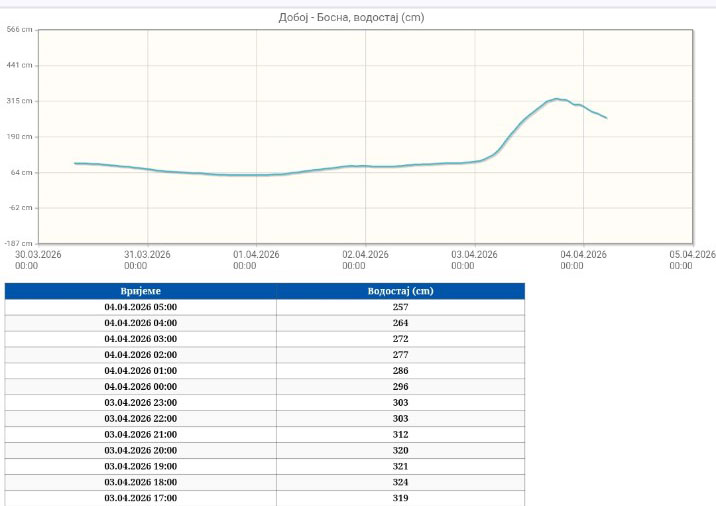Click the 05.04.2026 x-axis date label

[x=692, y=260]
